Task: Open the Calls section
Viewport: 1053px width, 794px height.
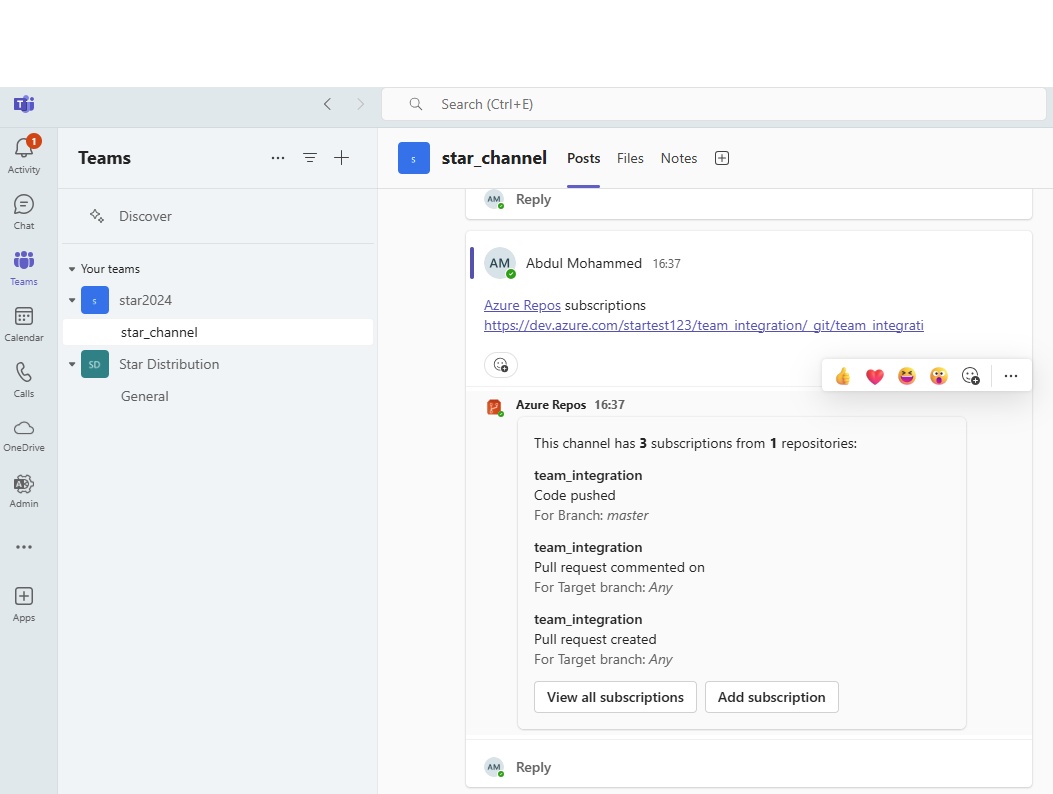Action: pyautogui.click(x=24, y=380)
